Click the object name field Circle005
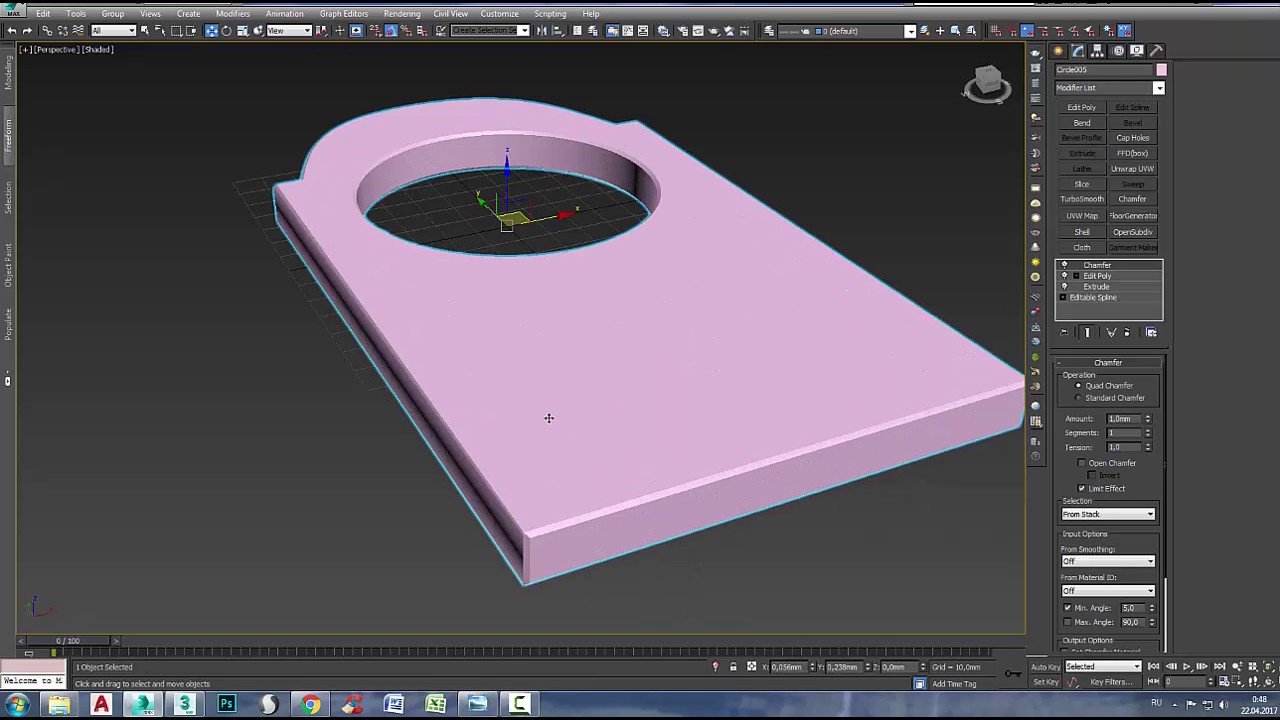The image size is (1280, 720). tap(1104, 70)
